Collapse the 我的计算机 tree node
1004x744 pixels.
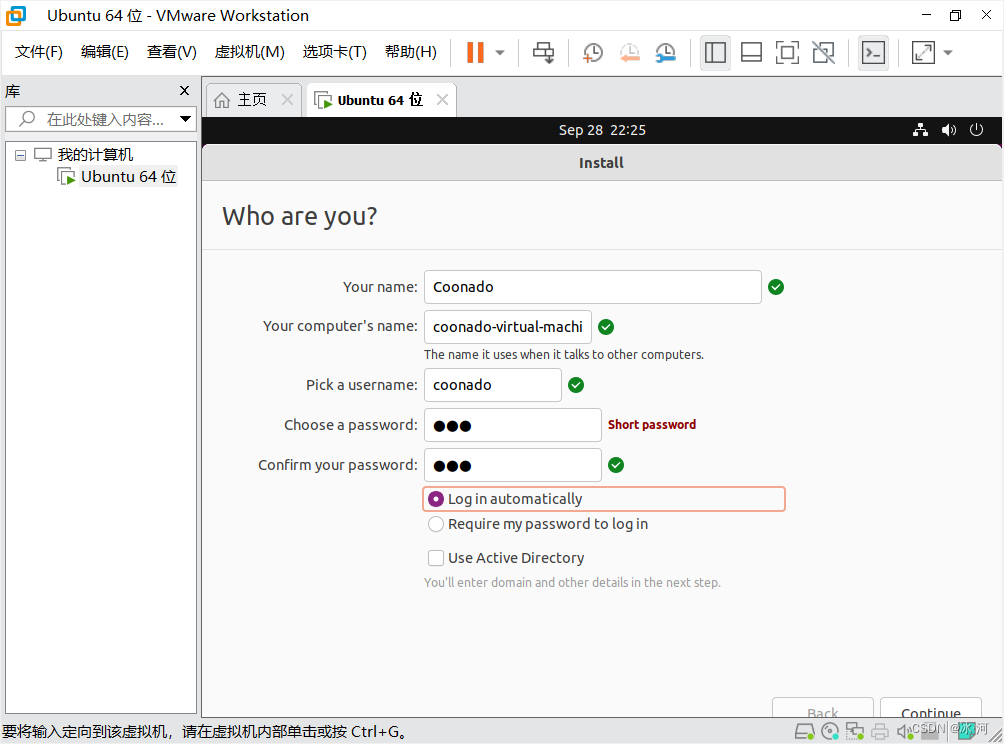20,155
